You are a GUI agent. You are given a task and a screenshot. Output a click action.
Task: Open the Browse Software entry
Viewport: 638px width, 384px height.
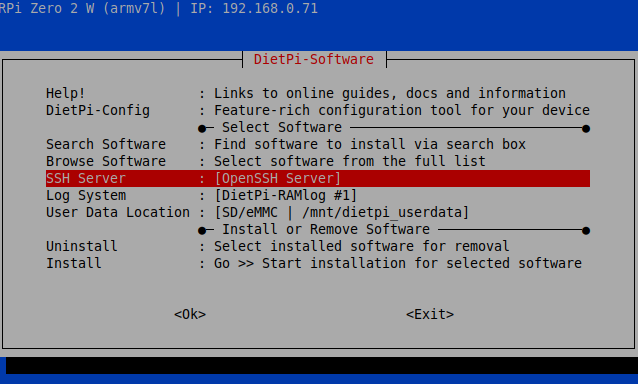(x=318, y=161)
